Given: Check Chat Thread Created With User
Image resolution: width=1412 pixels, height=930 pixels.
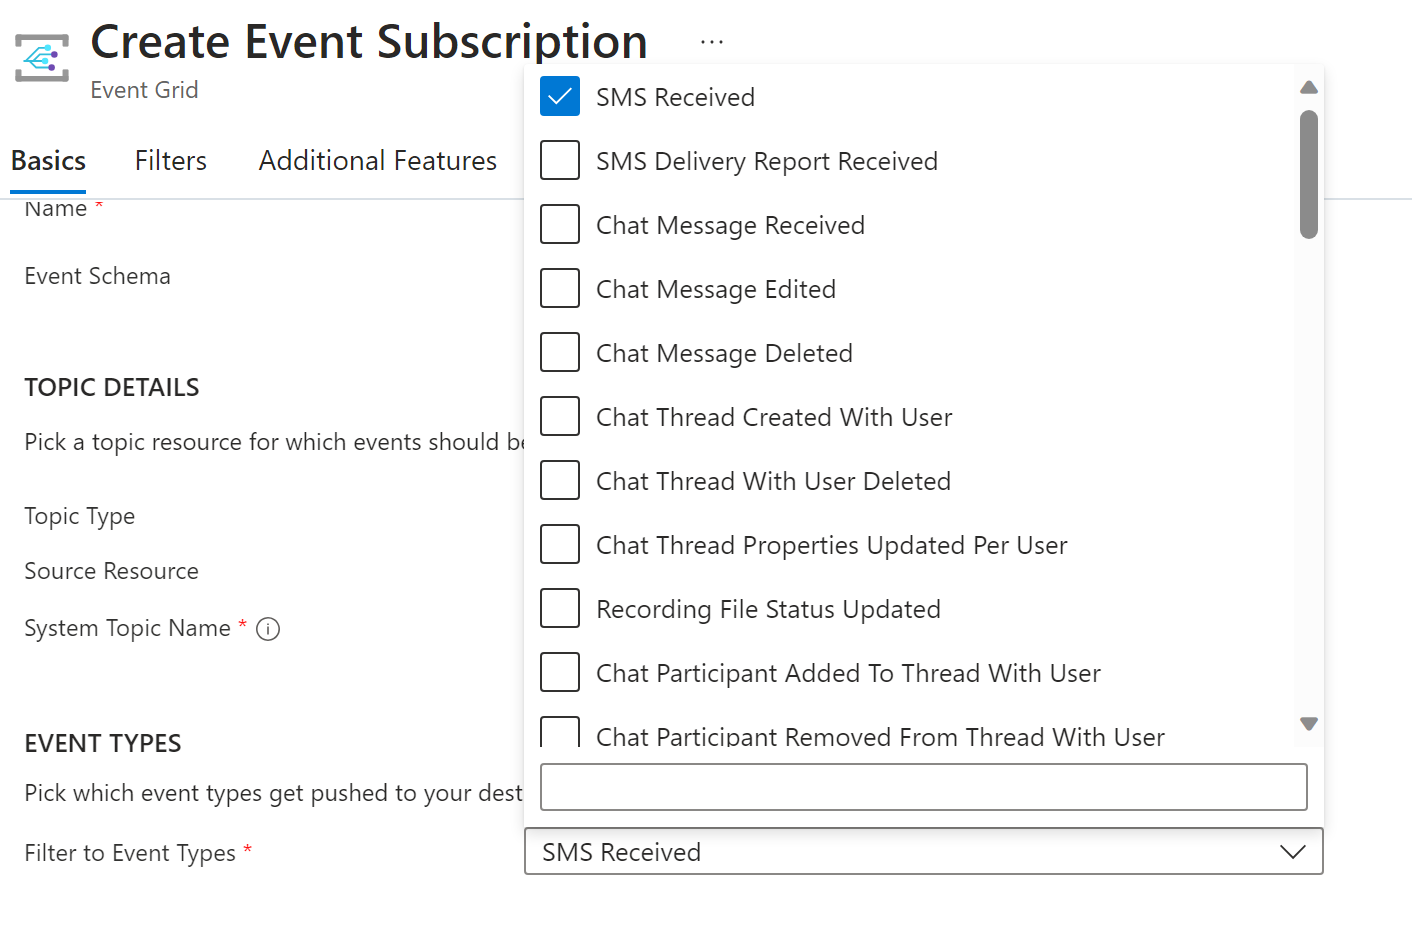Looking at the screenshot, I should (560, 416).
